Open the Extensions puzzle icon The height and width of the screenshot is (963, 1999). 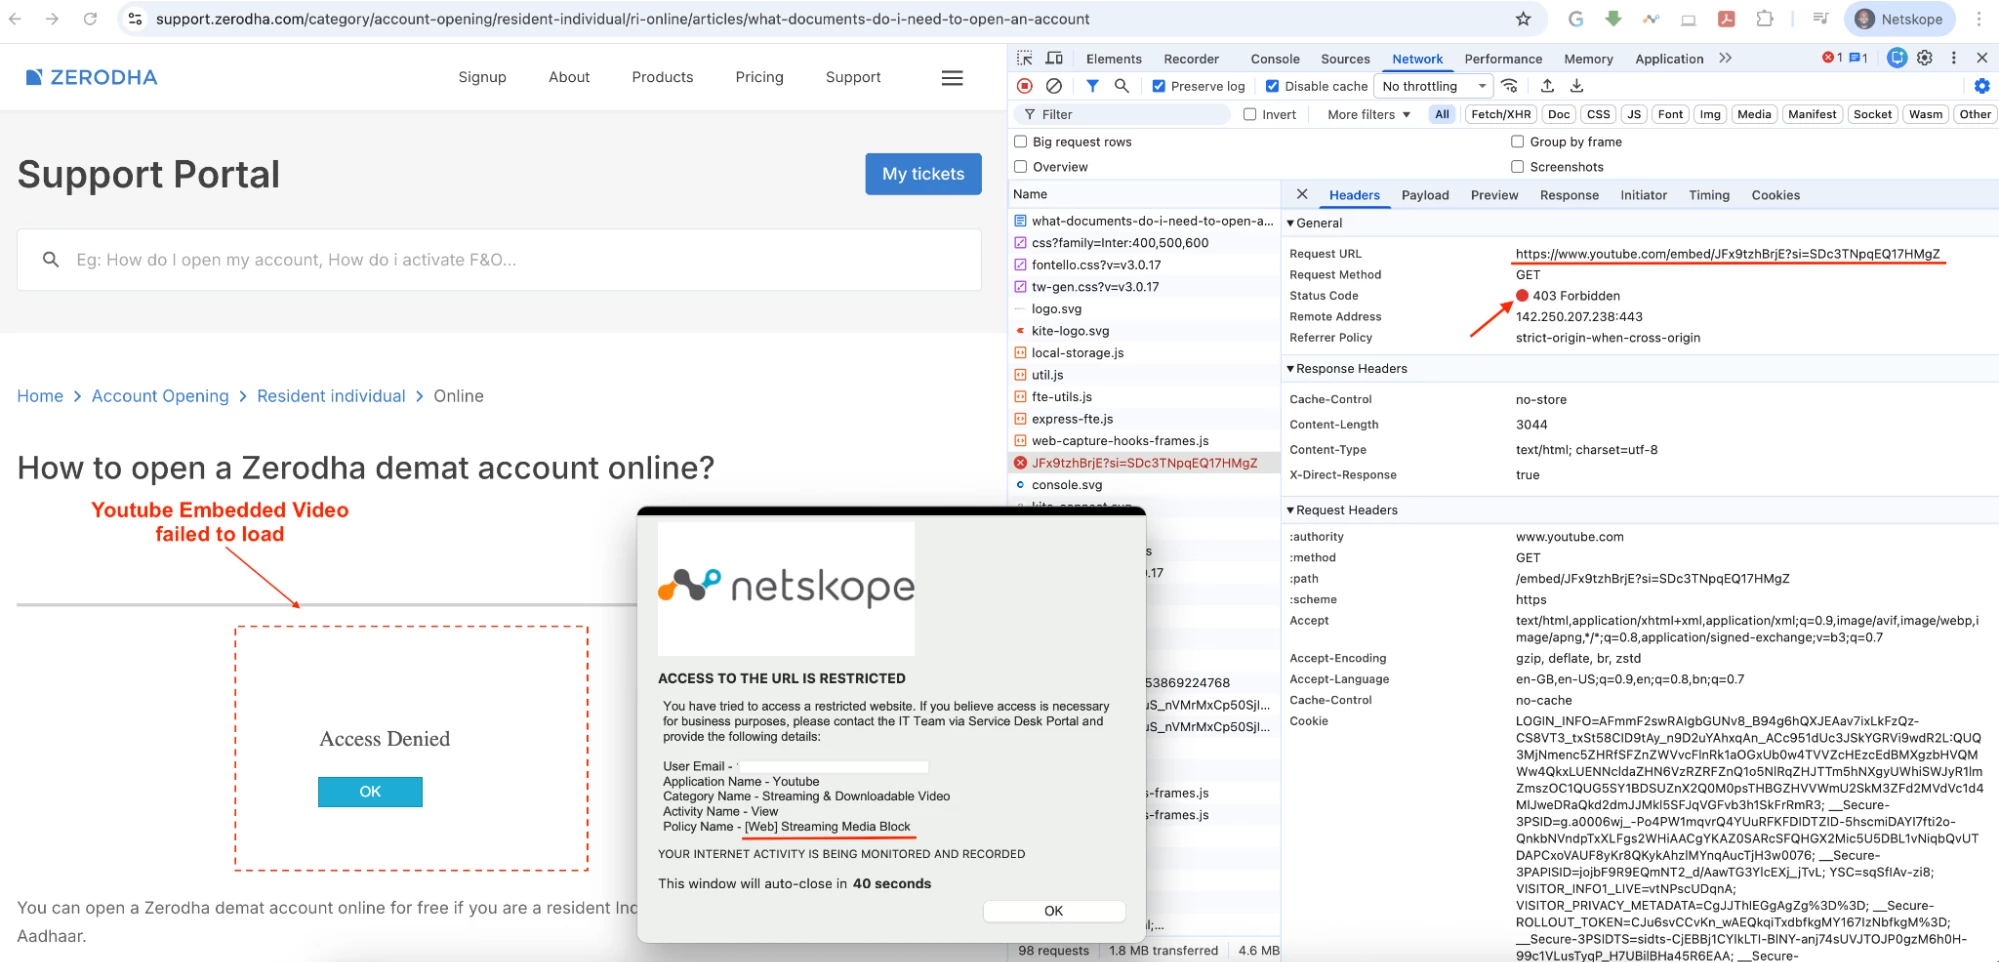(x=1765, y=19)
